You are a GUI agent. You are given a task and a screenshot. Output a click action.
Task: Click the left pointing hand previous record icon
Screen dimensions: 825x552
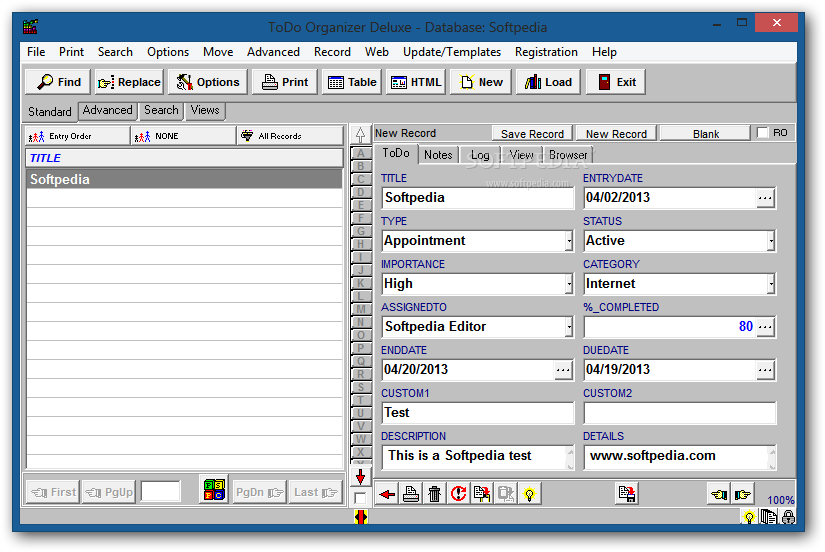(719, 494)
